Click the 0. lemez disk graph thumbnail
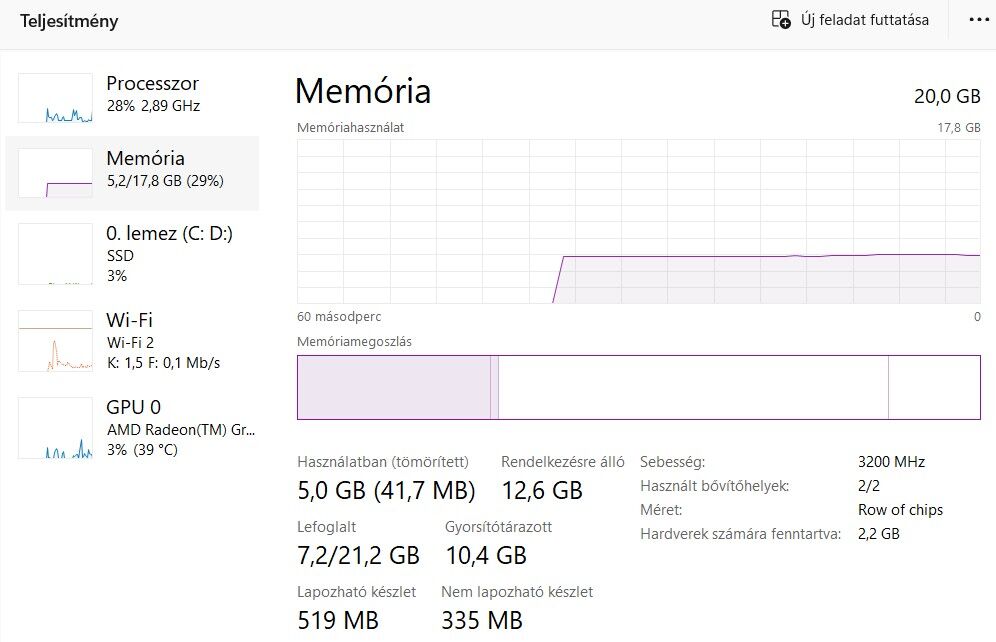996x642 pixels. pos(55,254)
